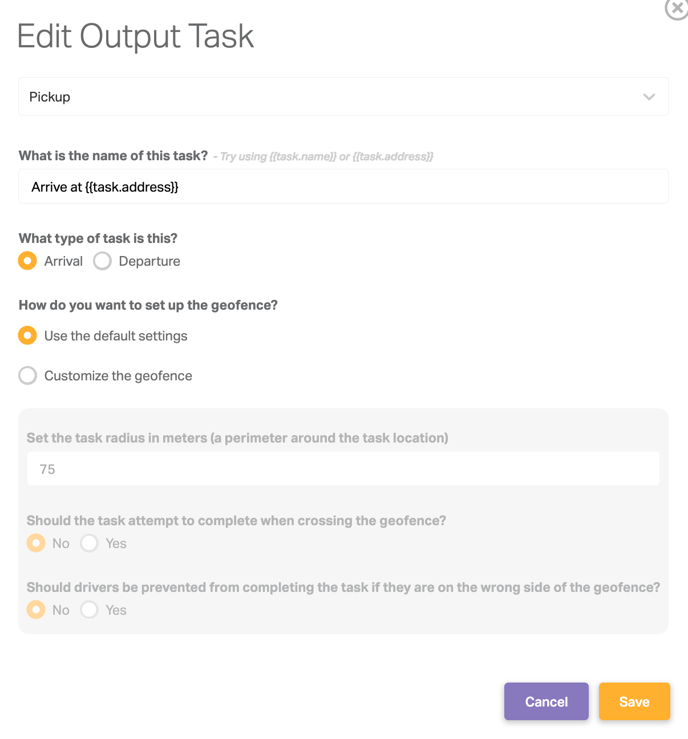Expand the Pickup dropdown chevron
The image size is (688, 739).
[649, 97]
